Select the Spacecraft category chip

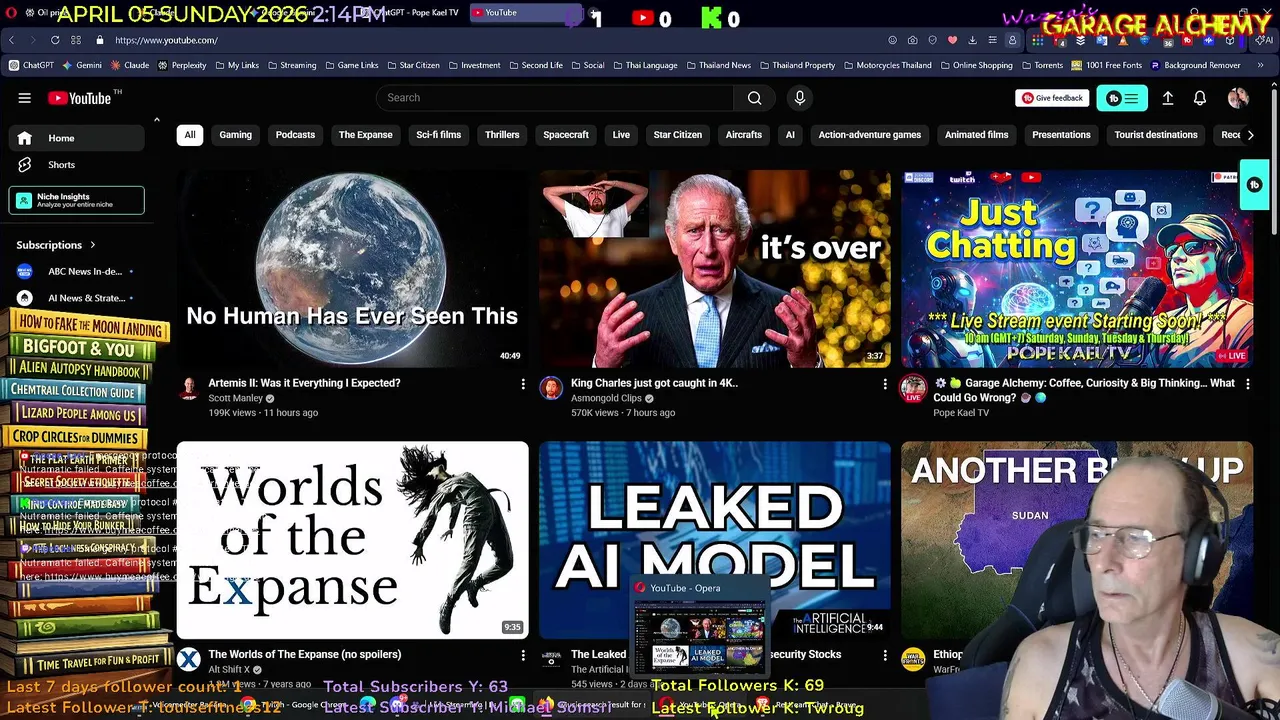tap(566, 135)
